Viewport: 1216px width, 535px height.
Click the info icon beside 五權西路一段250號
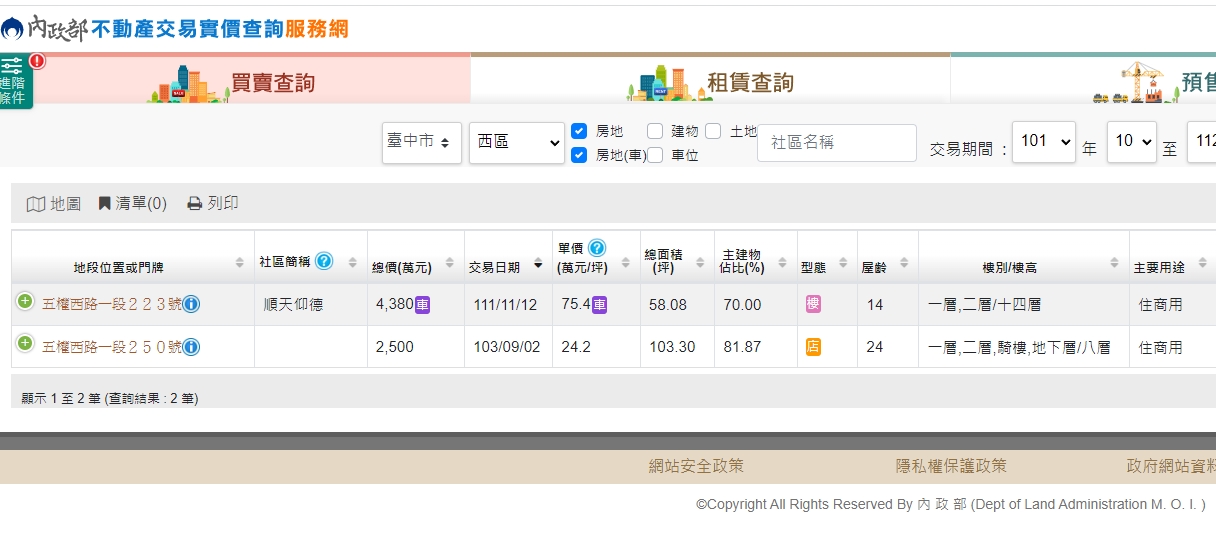191,347
